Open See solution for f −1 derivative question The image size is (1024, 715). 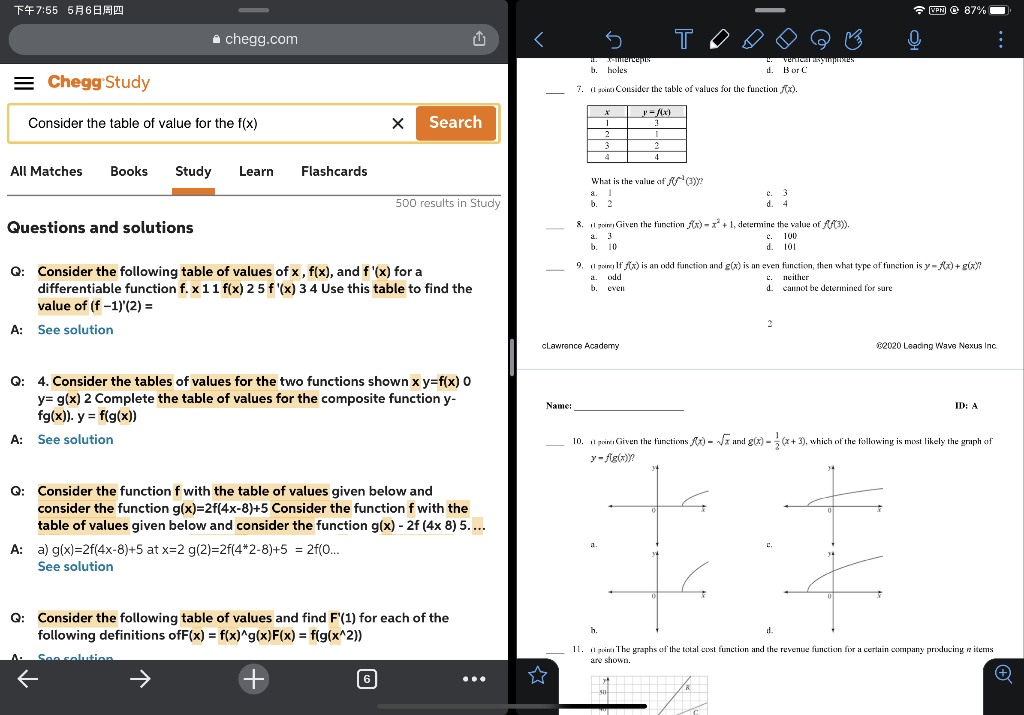coord(75,330)
